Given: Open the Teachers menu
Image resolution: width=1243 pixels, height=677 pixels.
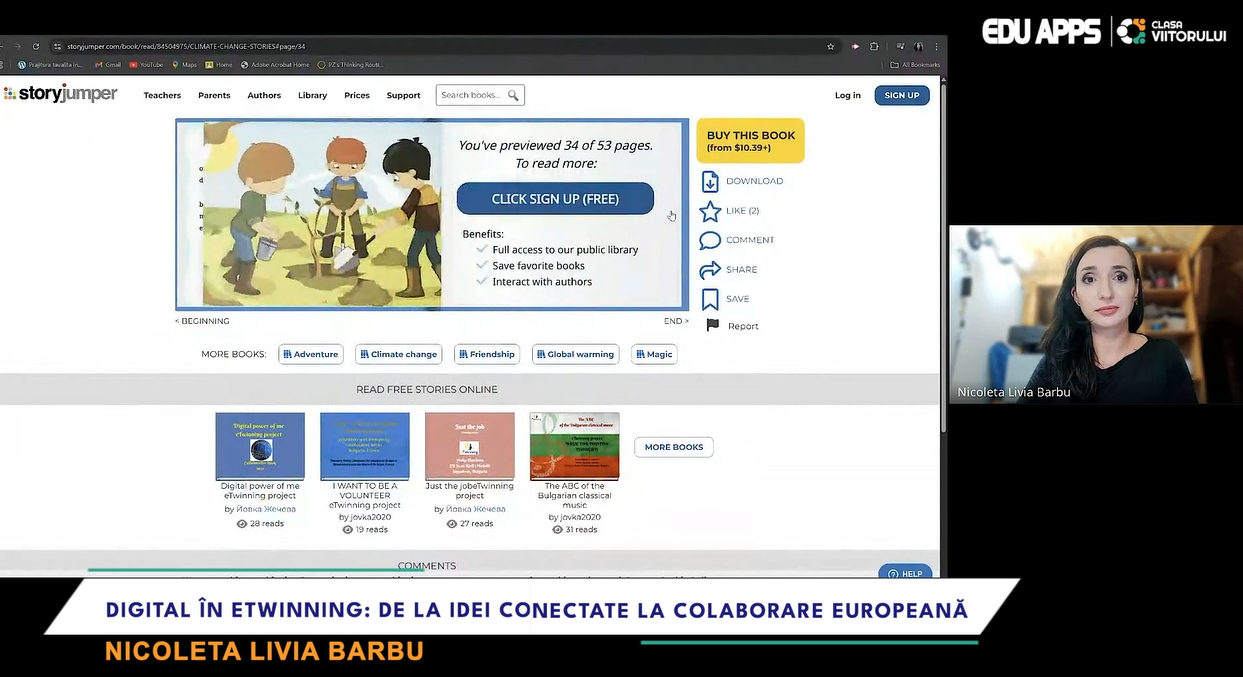Looking at the screenshot, I should tap(162, 95).
